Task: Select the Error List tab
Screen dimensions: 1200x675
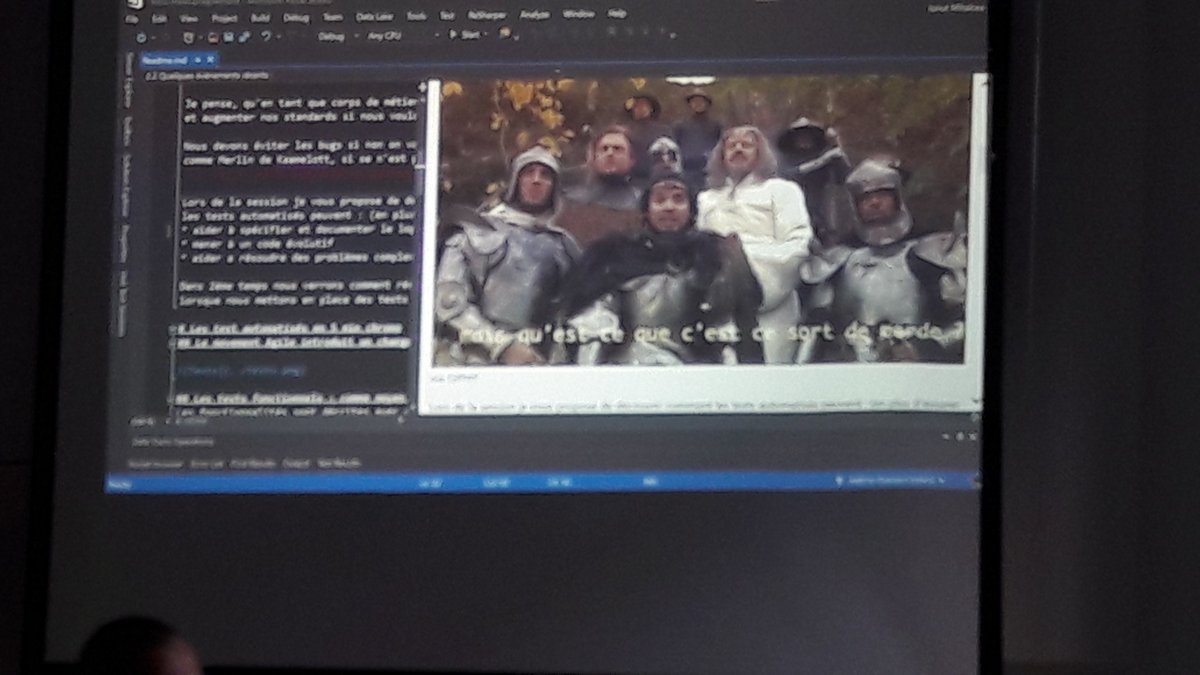Action: (207, 464)
